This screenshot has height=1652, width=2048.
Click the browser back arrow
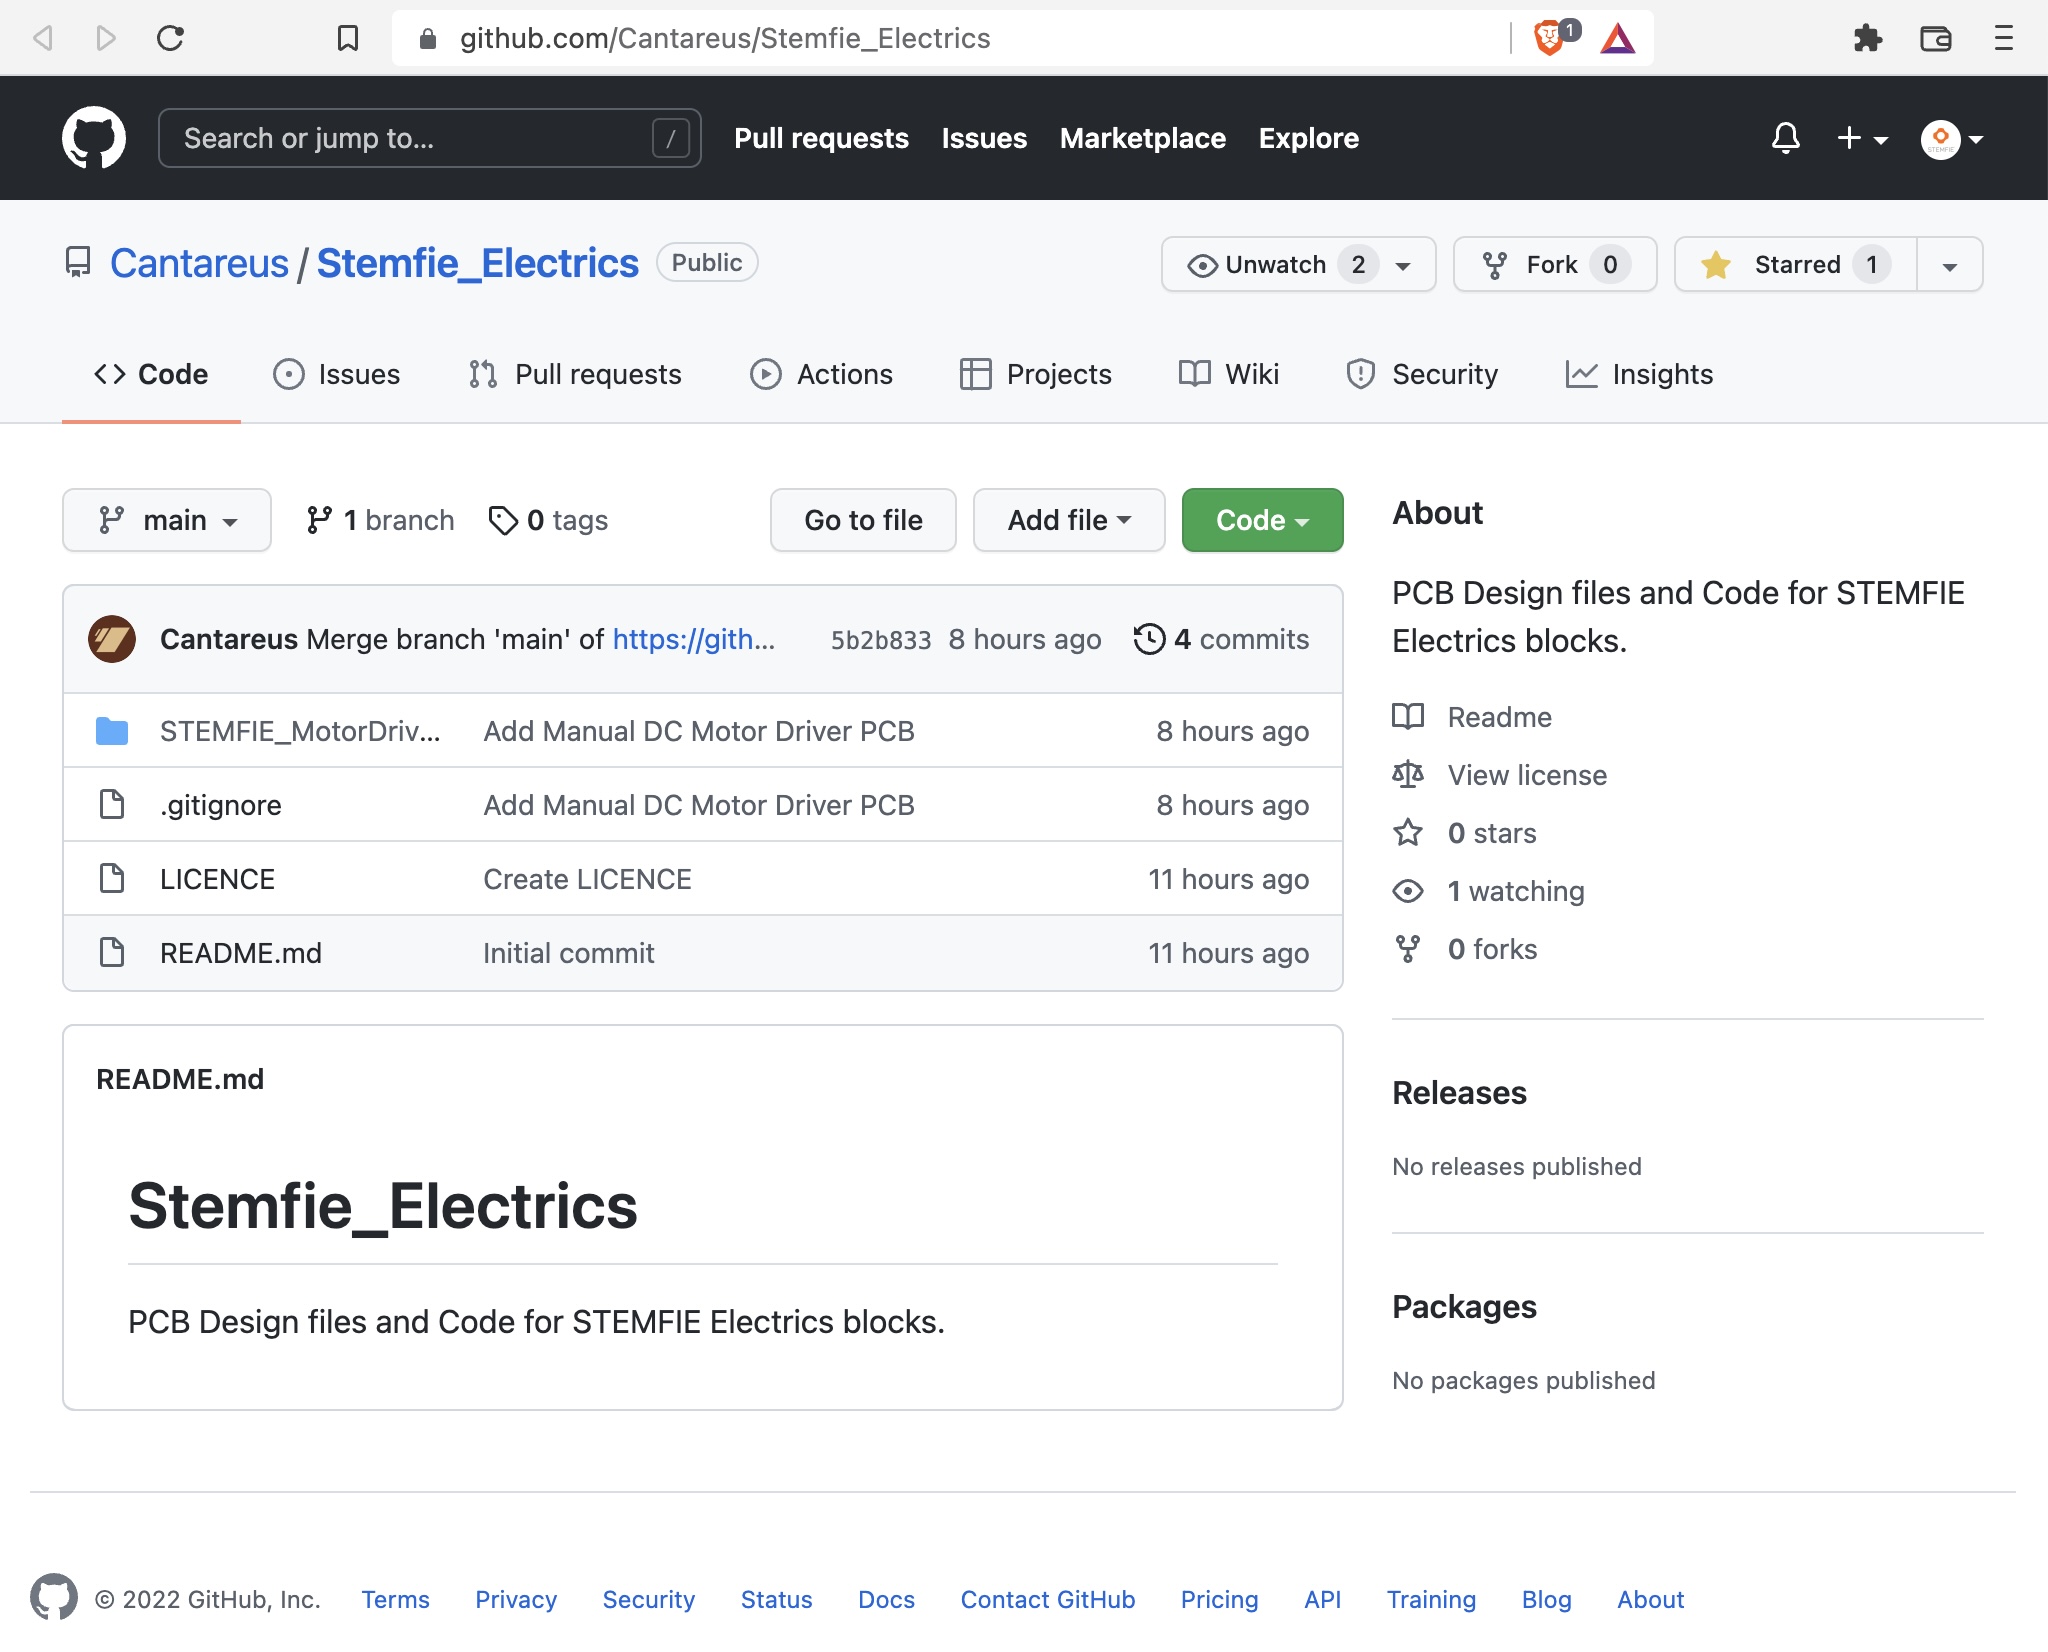pyautogui.click(x=43, y=38)
